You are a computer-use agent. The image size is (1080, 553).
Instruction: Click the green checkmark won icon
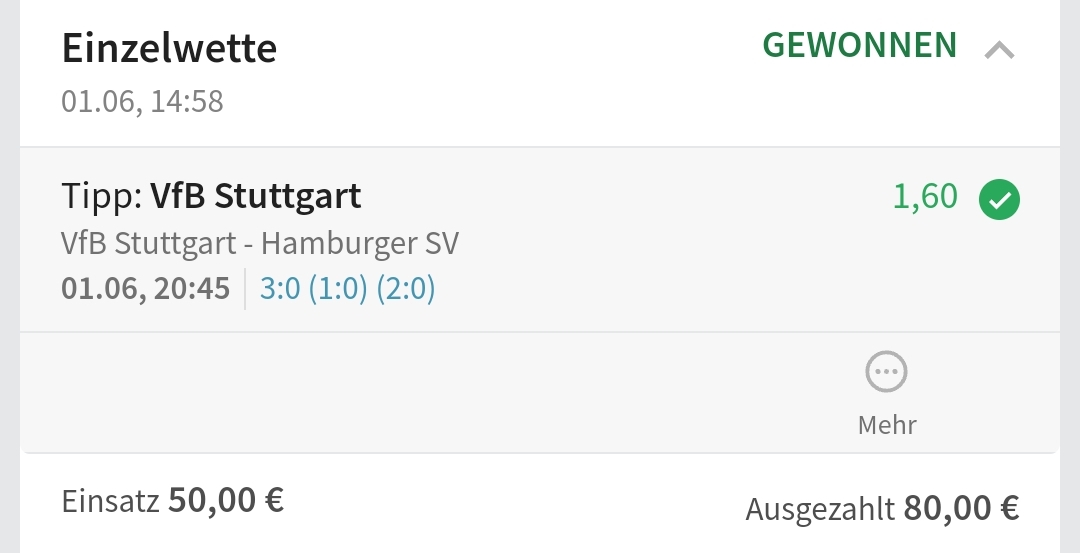999,199
